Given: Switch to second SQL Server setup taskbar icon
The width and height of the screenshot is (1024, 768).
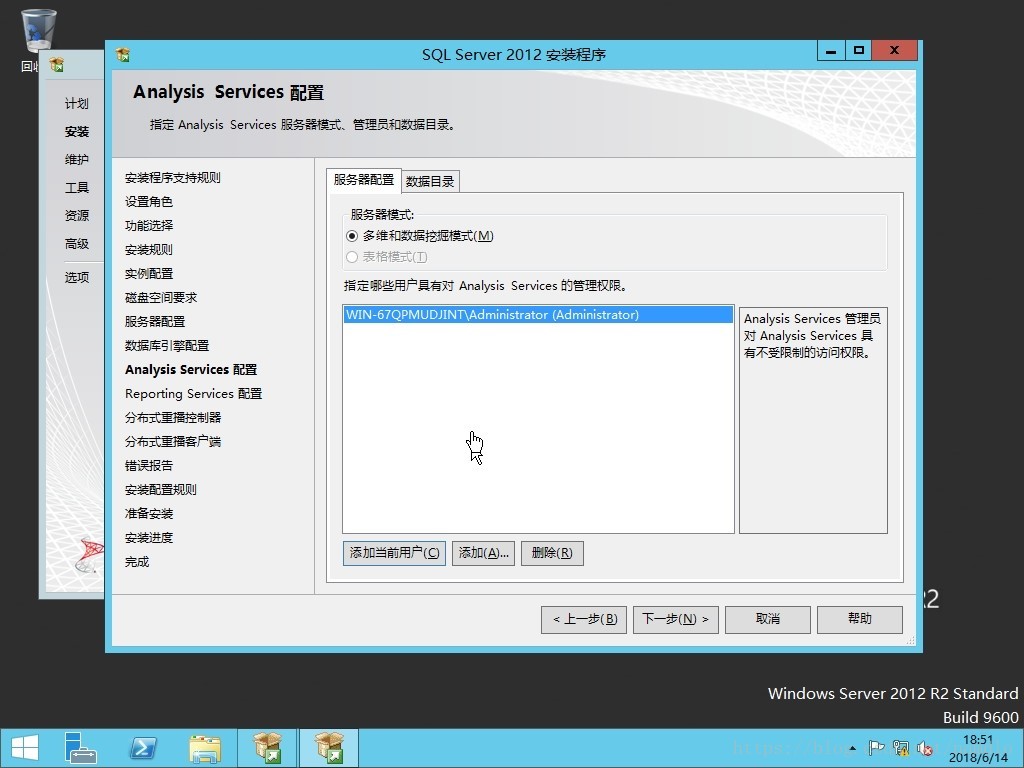Looking at the screenshot, I should (x=329, y=748).
